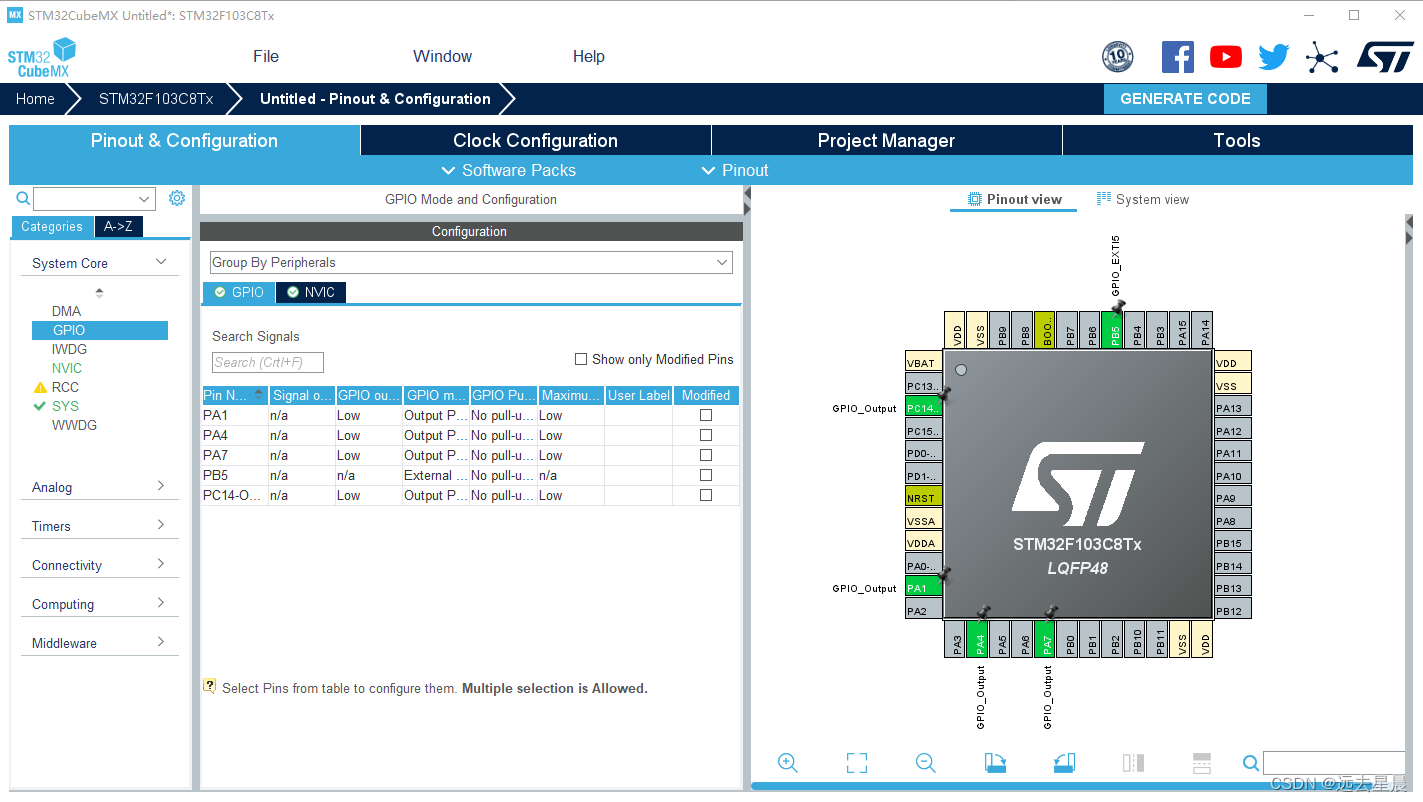1423x802 pixels.
Task: Switch to Project Manager tab
Action: click(x=886, y=140)
